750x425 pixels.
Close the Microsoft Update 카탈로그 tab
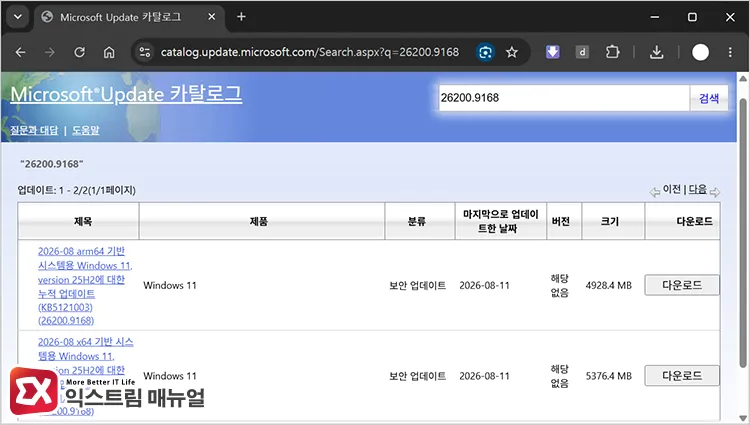tap(212, 17)
